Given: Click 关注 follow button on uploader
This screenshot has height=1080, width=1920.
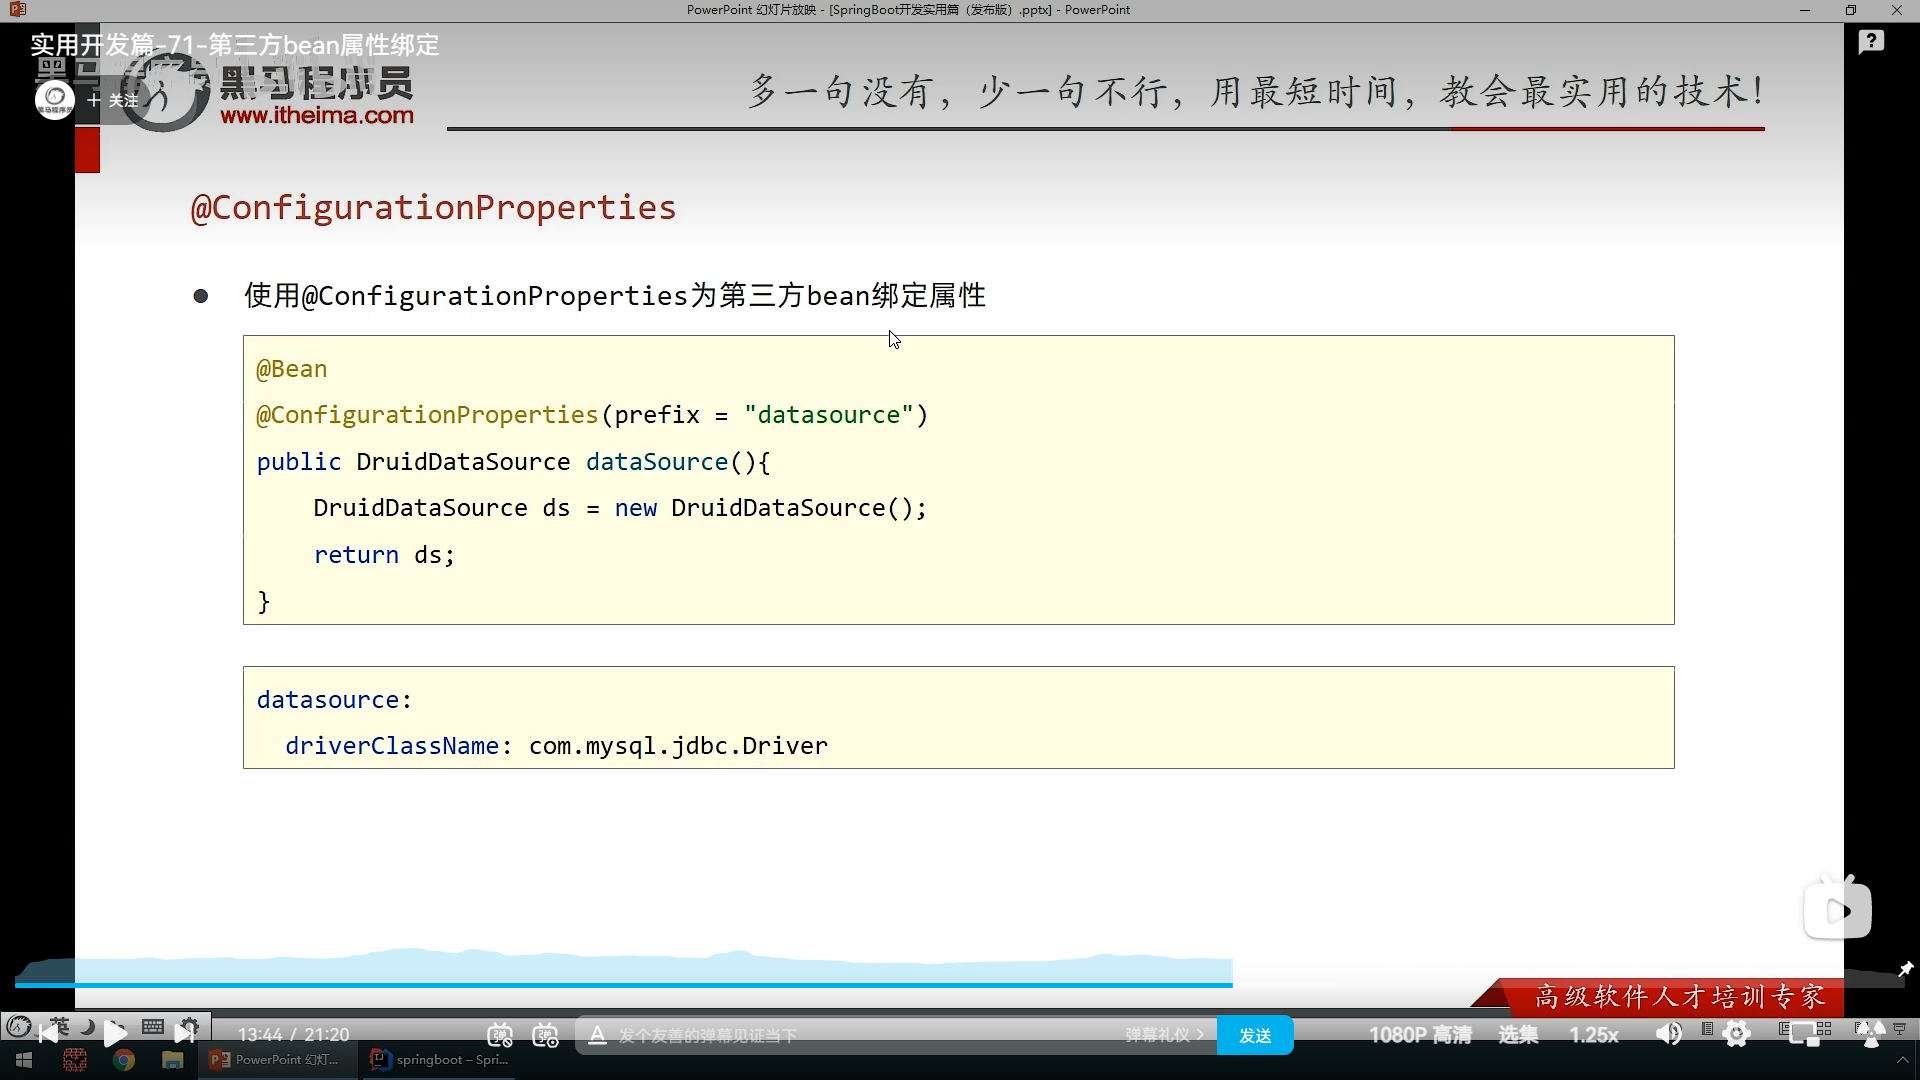Looking at the screenshot, I should coord(113,100).
